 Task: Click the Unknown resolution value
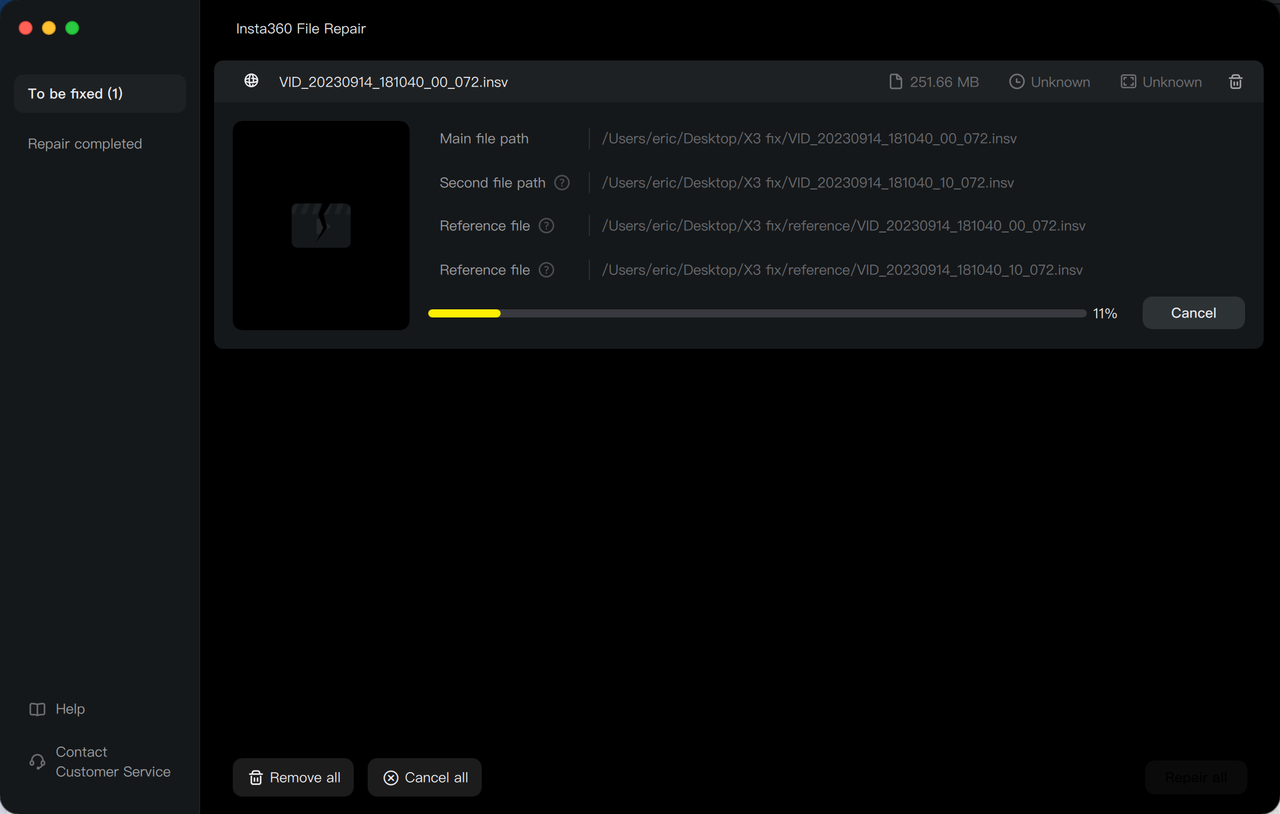click(1172, 82)
